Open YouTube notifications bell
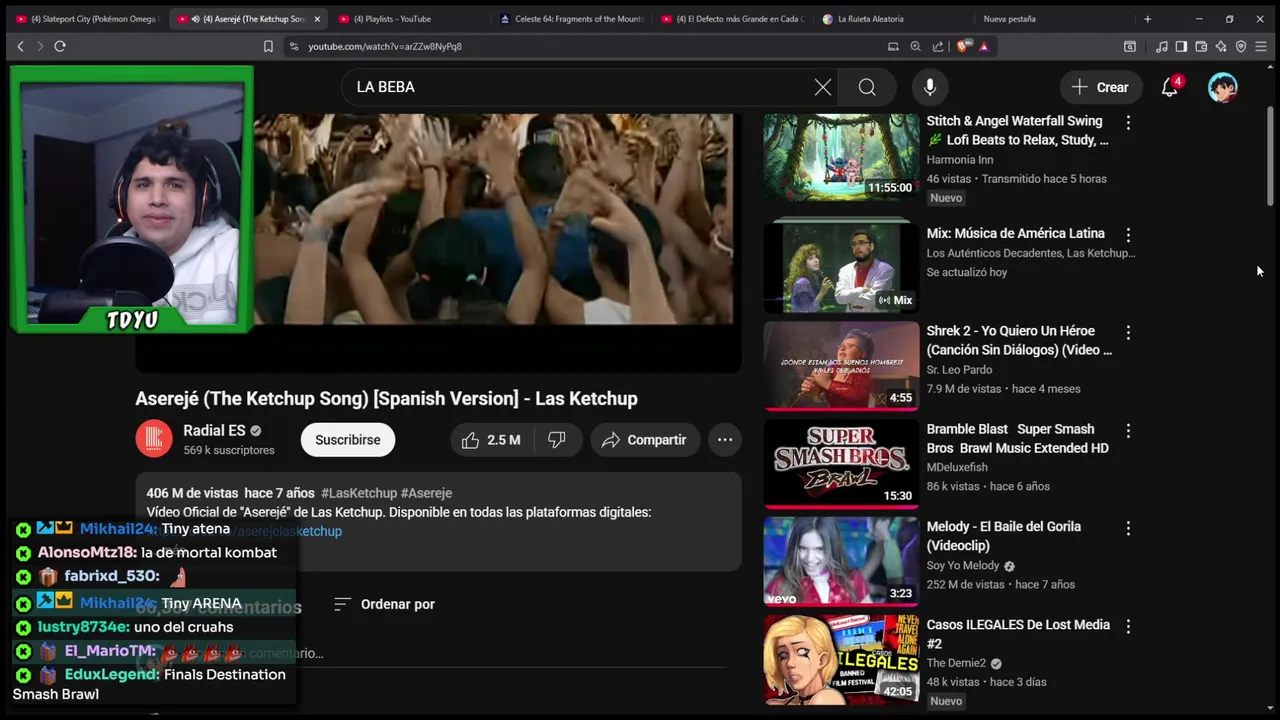The width and height of the screenshot is (1280, 720). 1169,87
